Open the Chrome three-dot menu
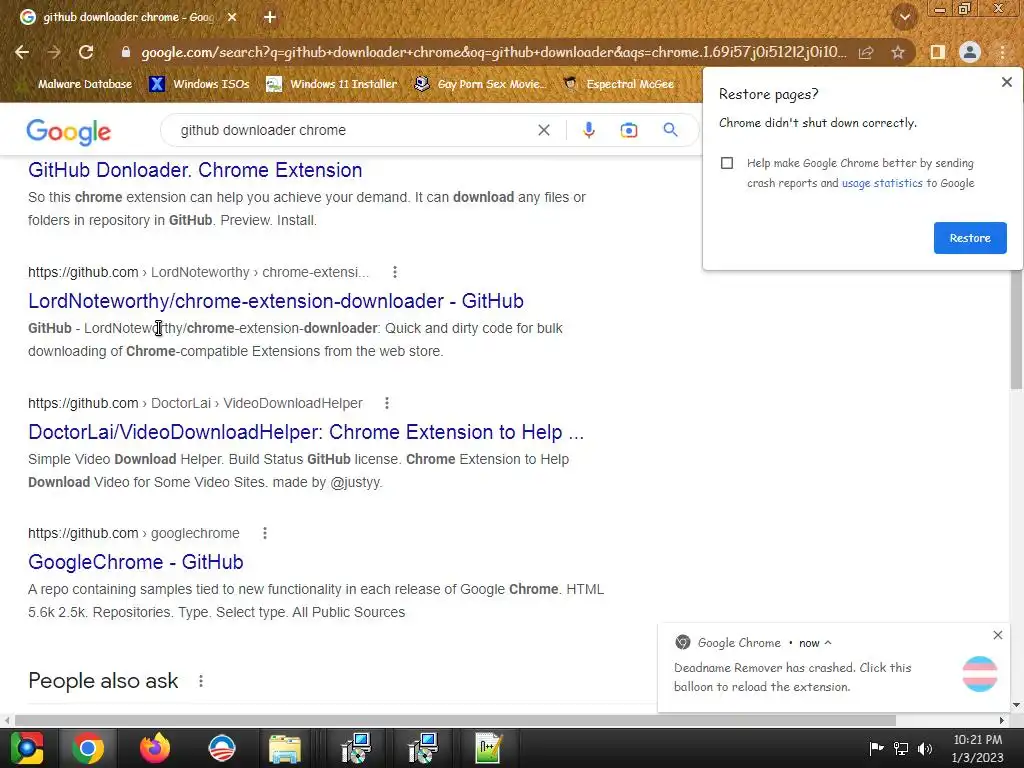 click(x=1003, y=52)
